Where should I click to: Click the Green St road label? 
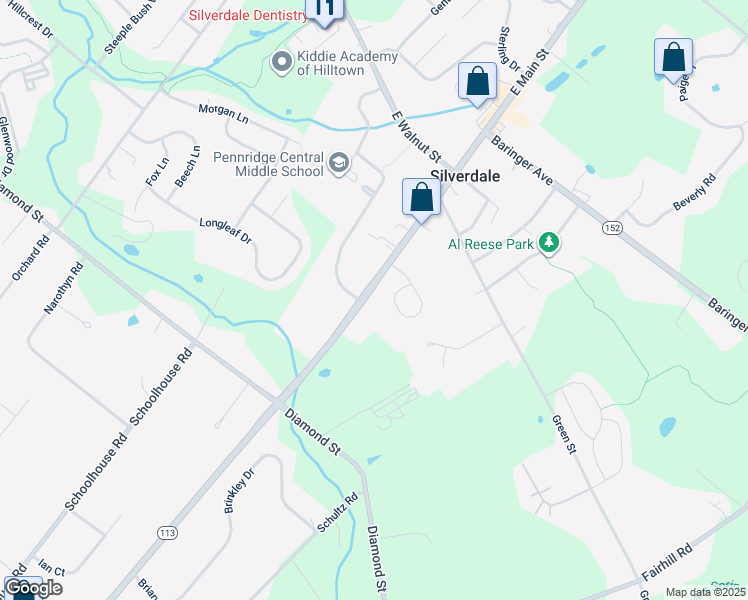(x=564, y=434)
